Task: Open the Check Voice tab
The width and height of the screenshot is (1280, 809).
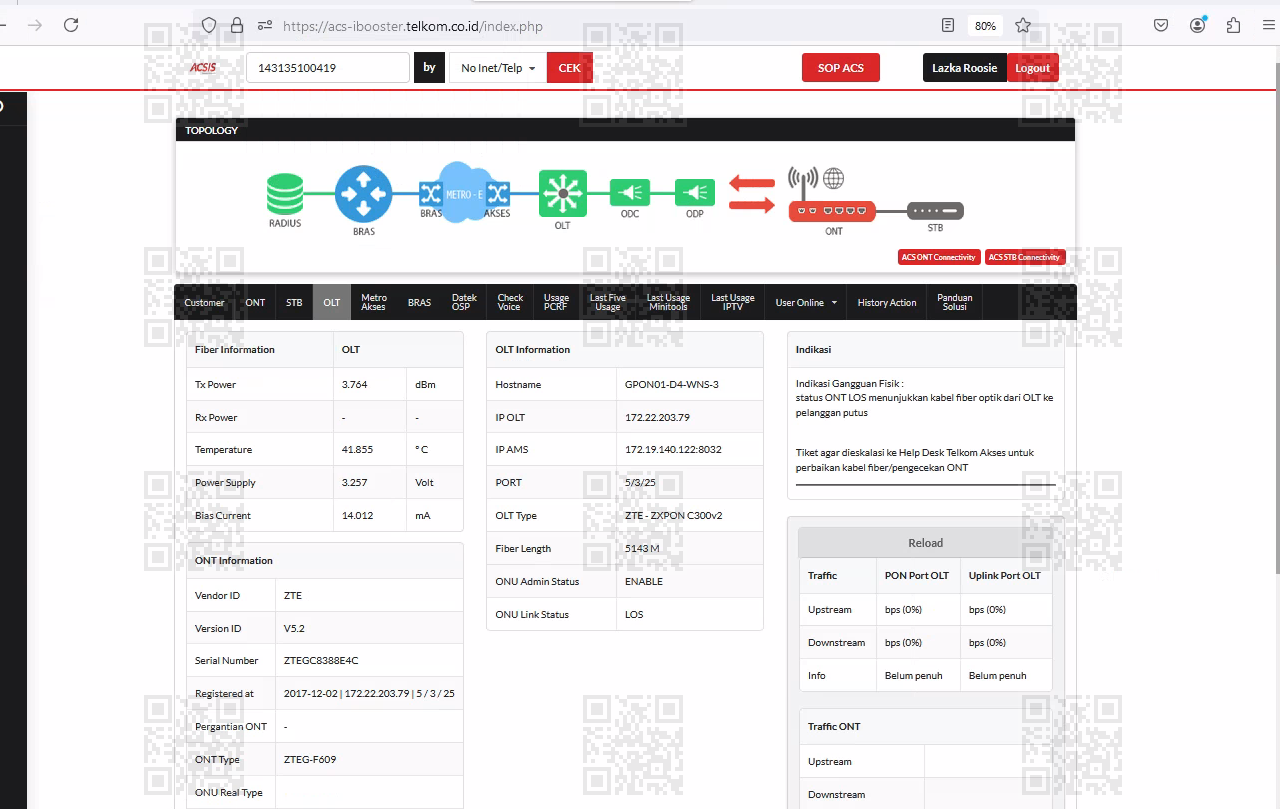Action: click(x=510, y=302)
